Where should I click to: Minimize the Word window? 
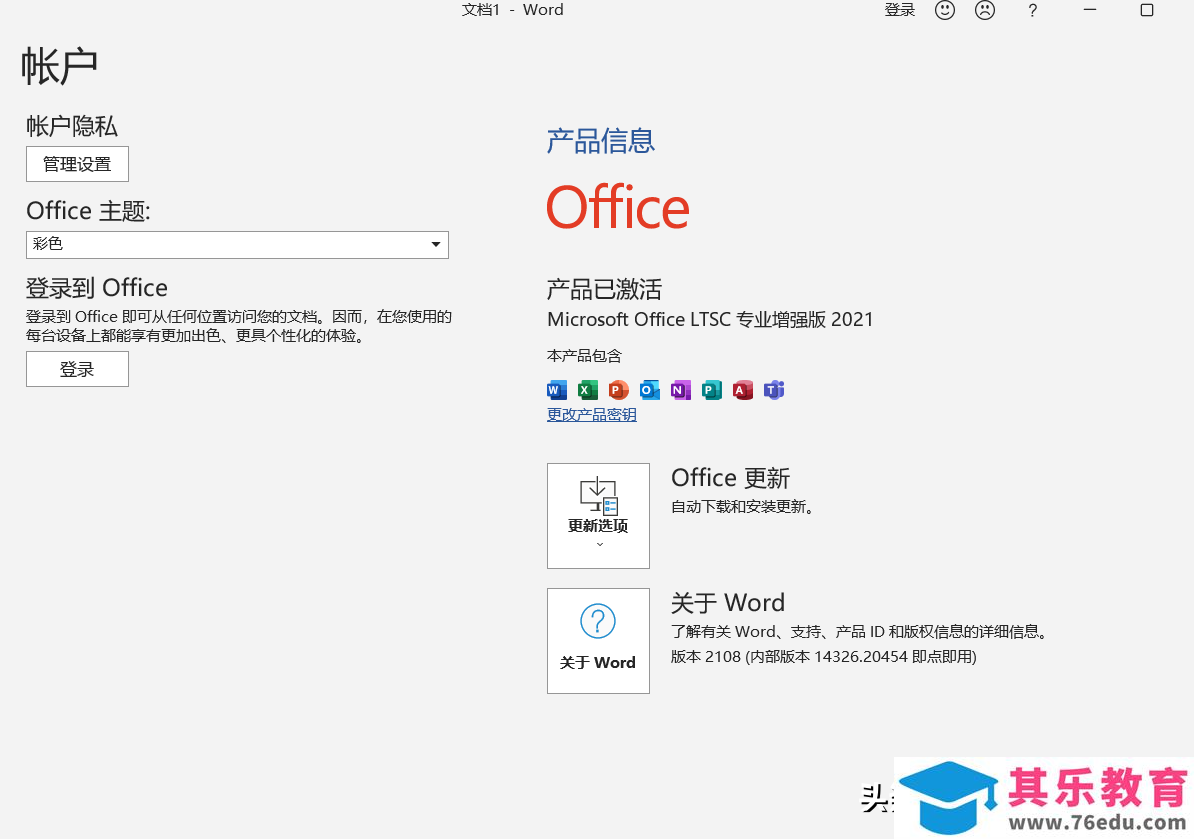click(x=1090, y=10)
